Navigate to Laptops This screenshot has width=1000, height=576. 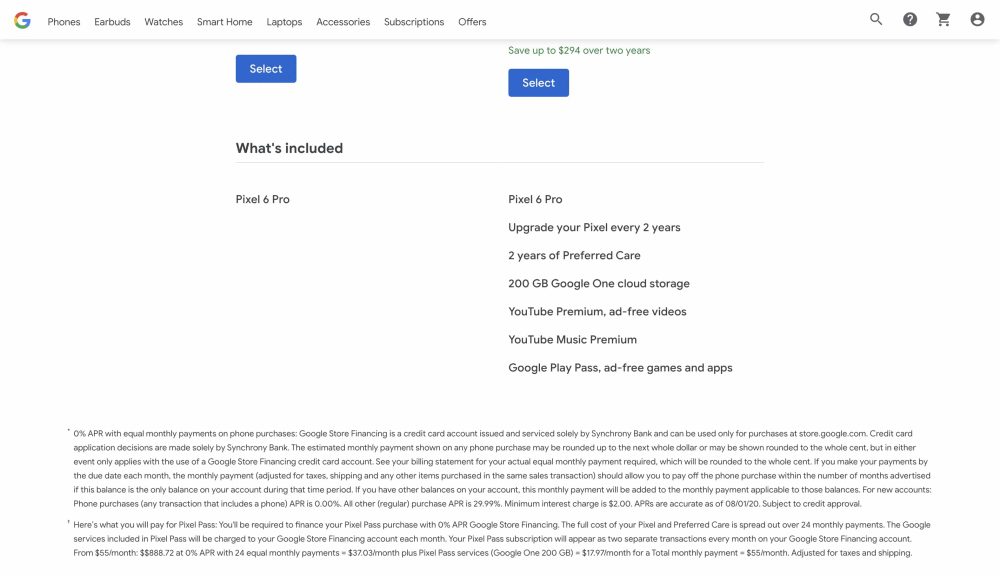point(284,22)
